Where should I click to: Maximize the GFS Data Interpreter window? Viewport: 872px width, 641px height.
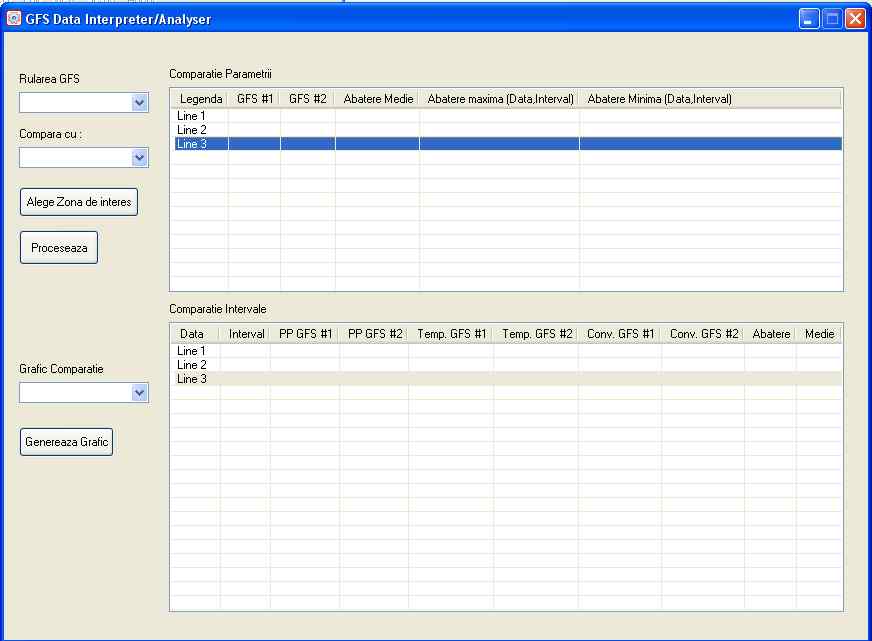click(832, 19)
